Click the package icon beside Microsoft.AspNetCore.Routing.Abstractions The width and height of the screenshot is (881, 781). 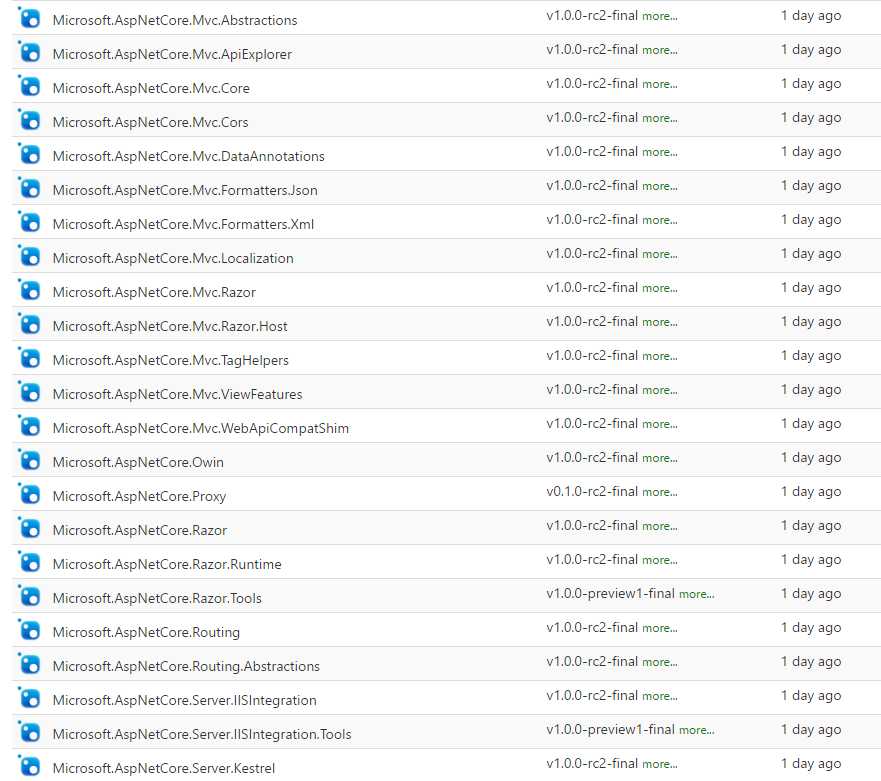coord(30,665)
